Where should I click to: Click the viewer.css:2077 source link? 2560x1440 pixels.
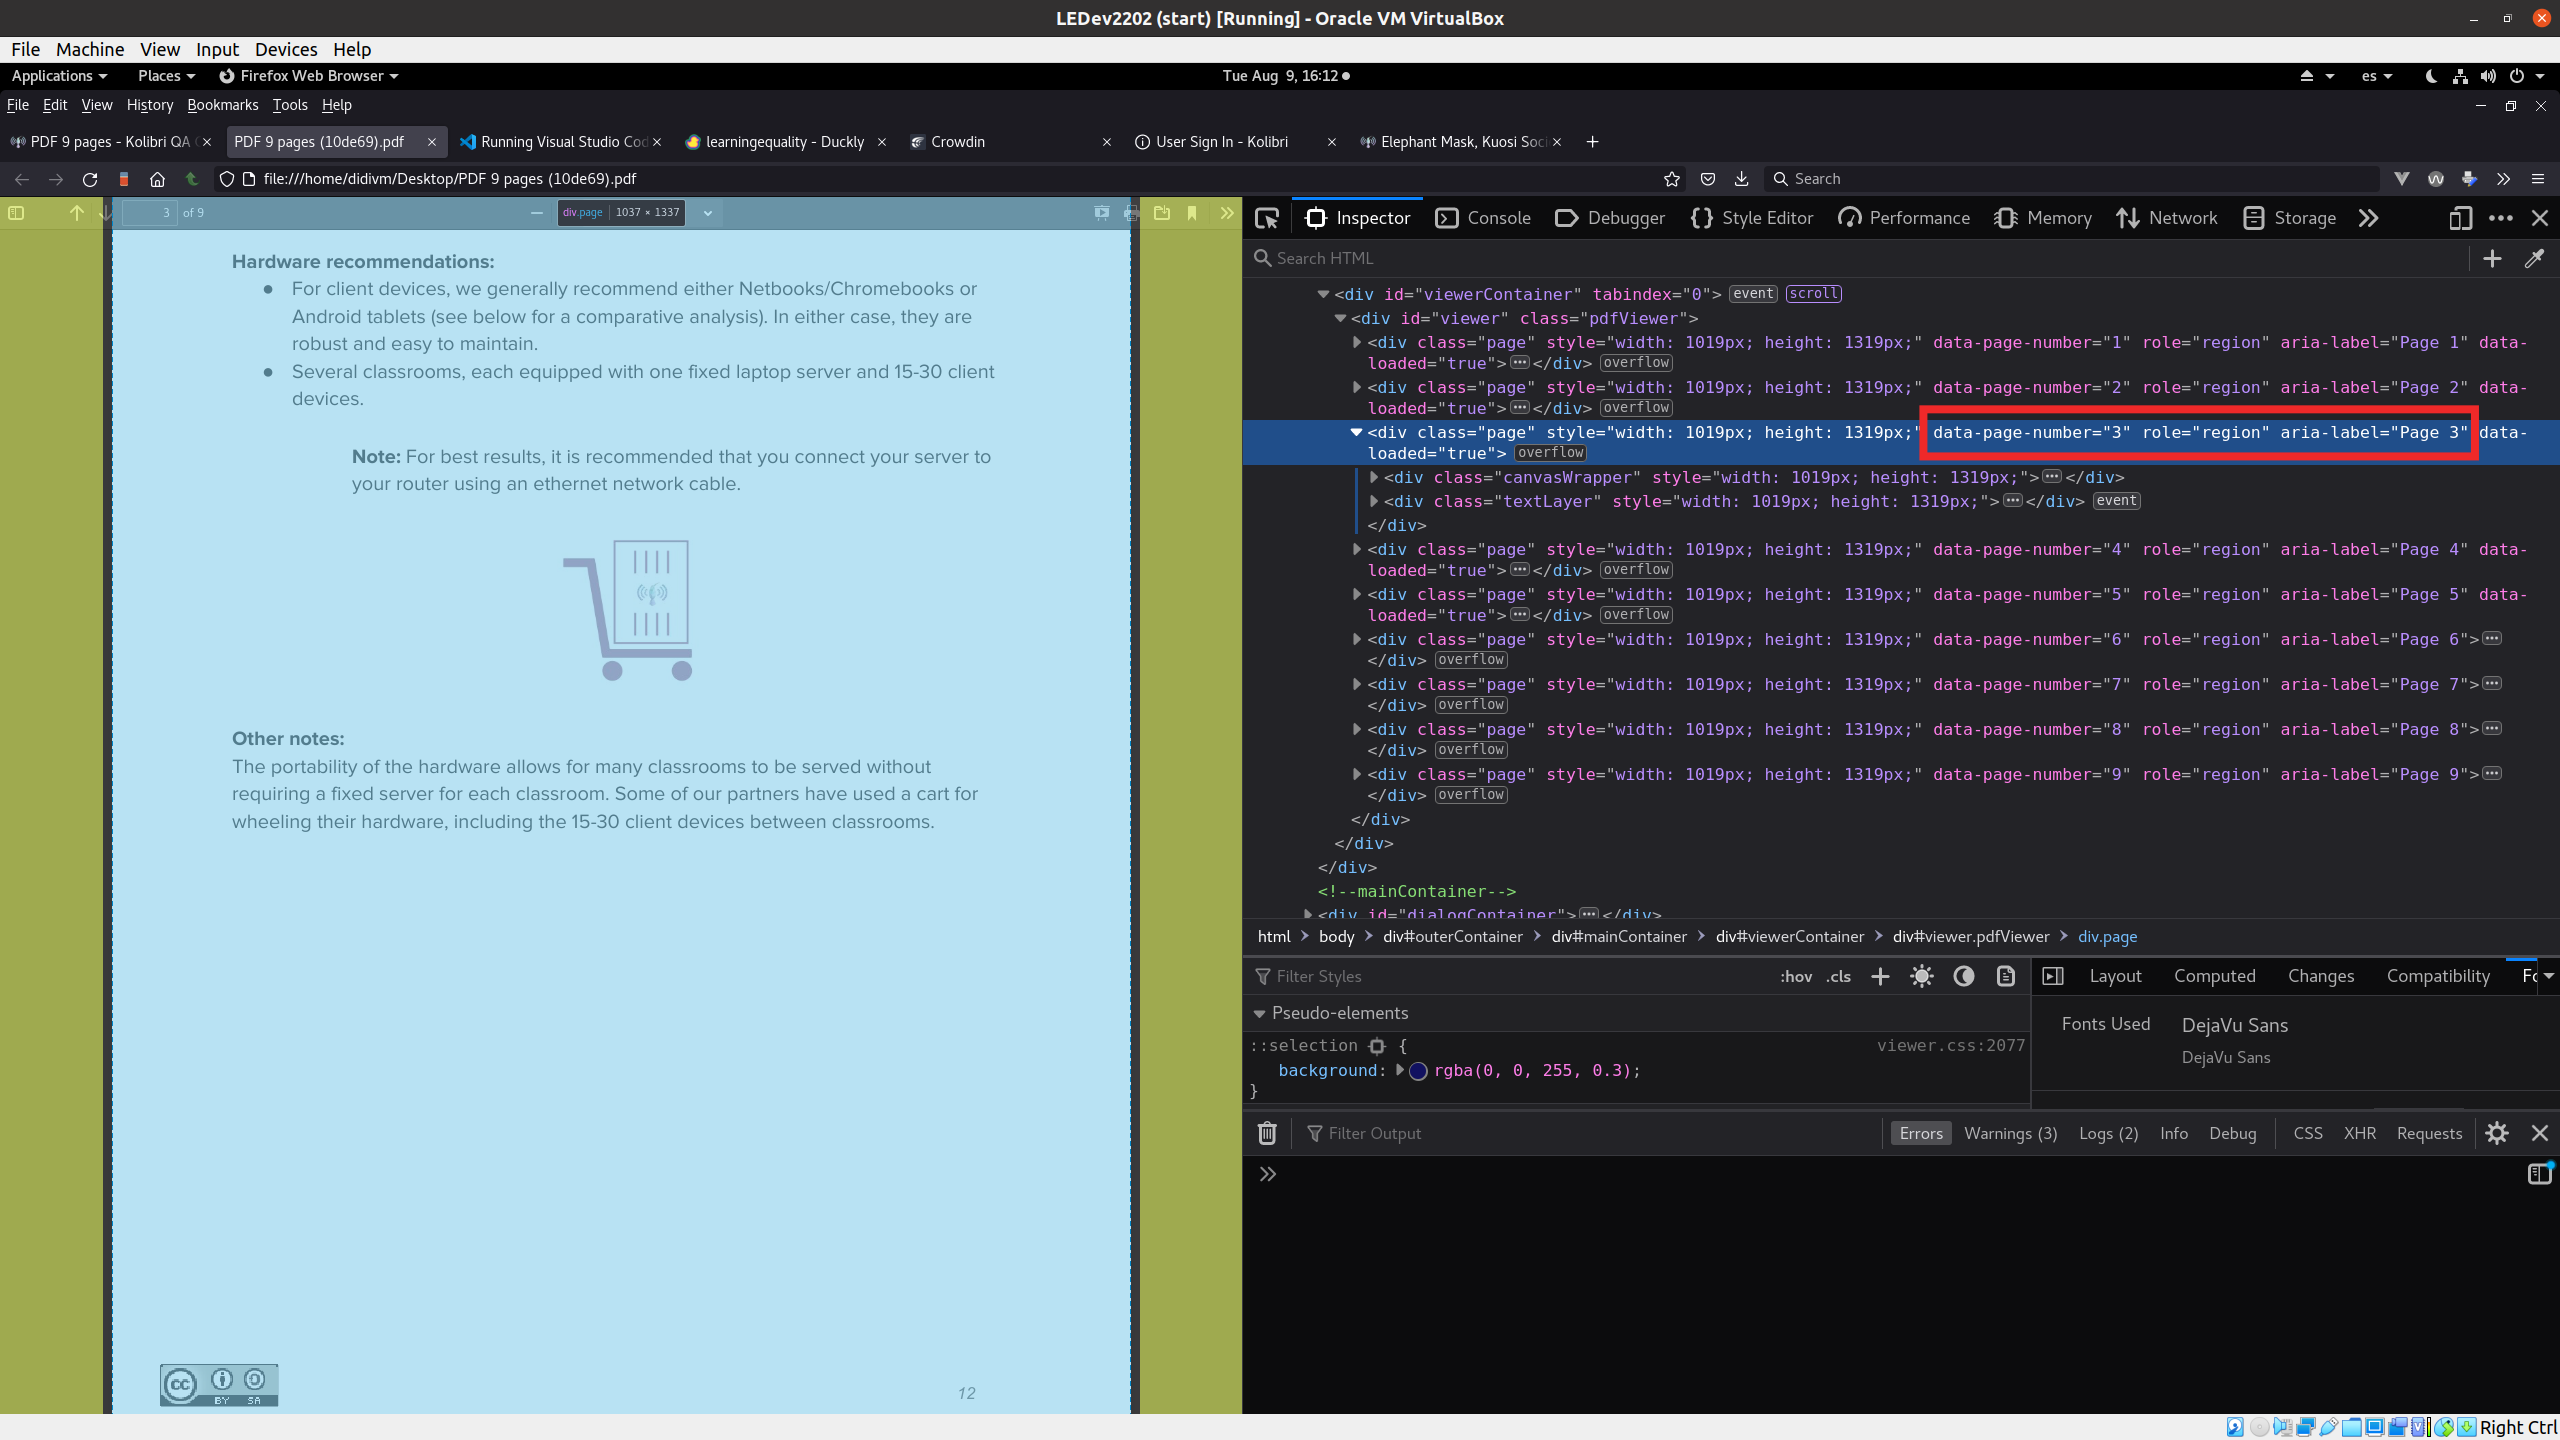1950,1045
